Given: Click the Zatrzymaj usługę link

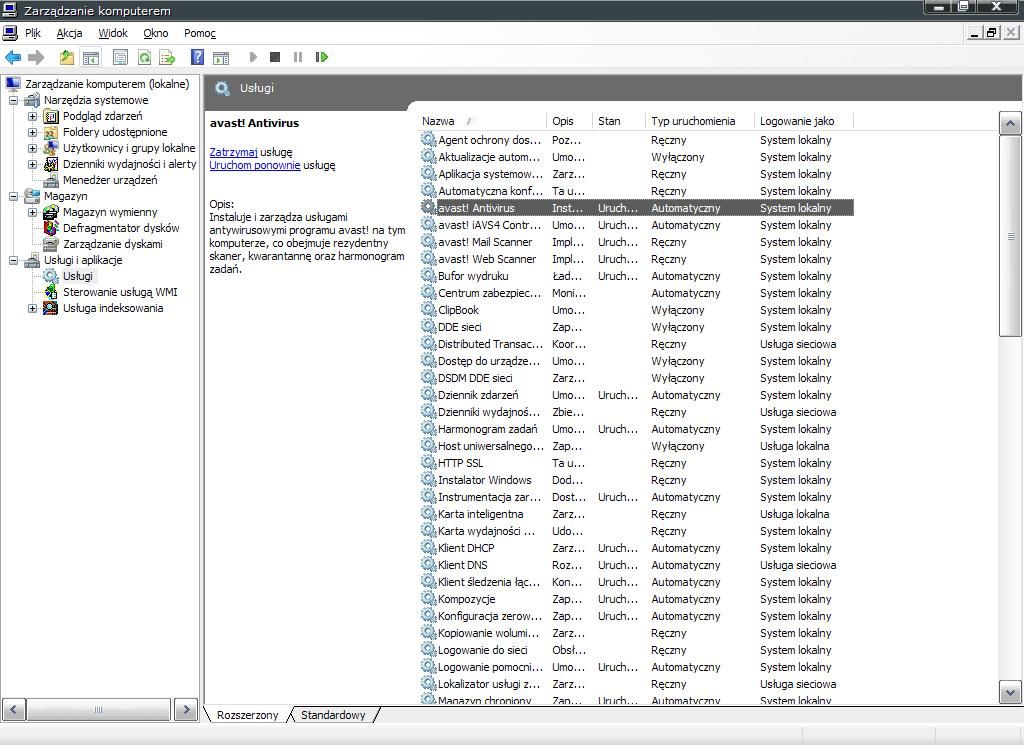Looking at the screenshot, I should pos(233,152).
